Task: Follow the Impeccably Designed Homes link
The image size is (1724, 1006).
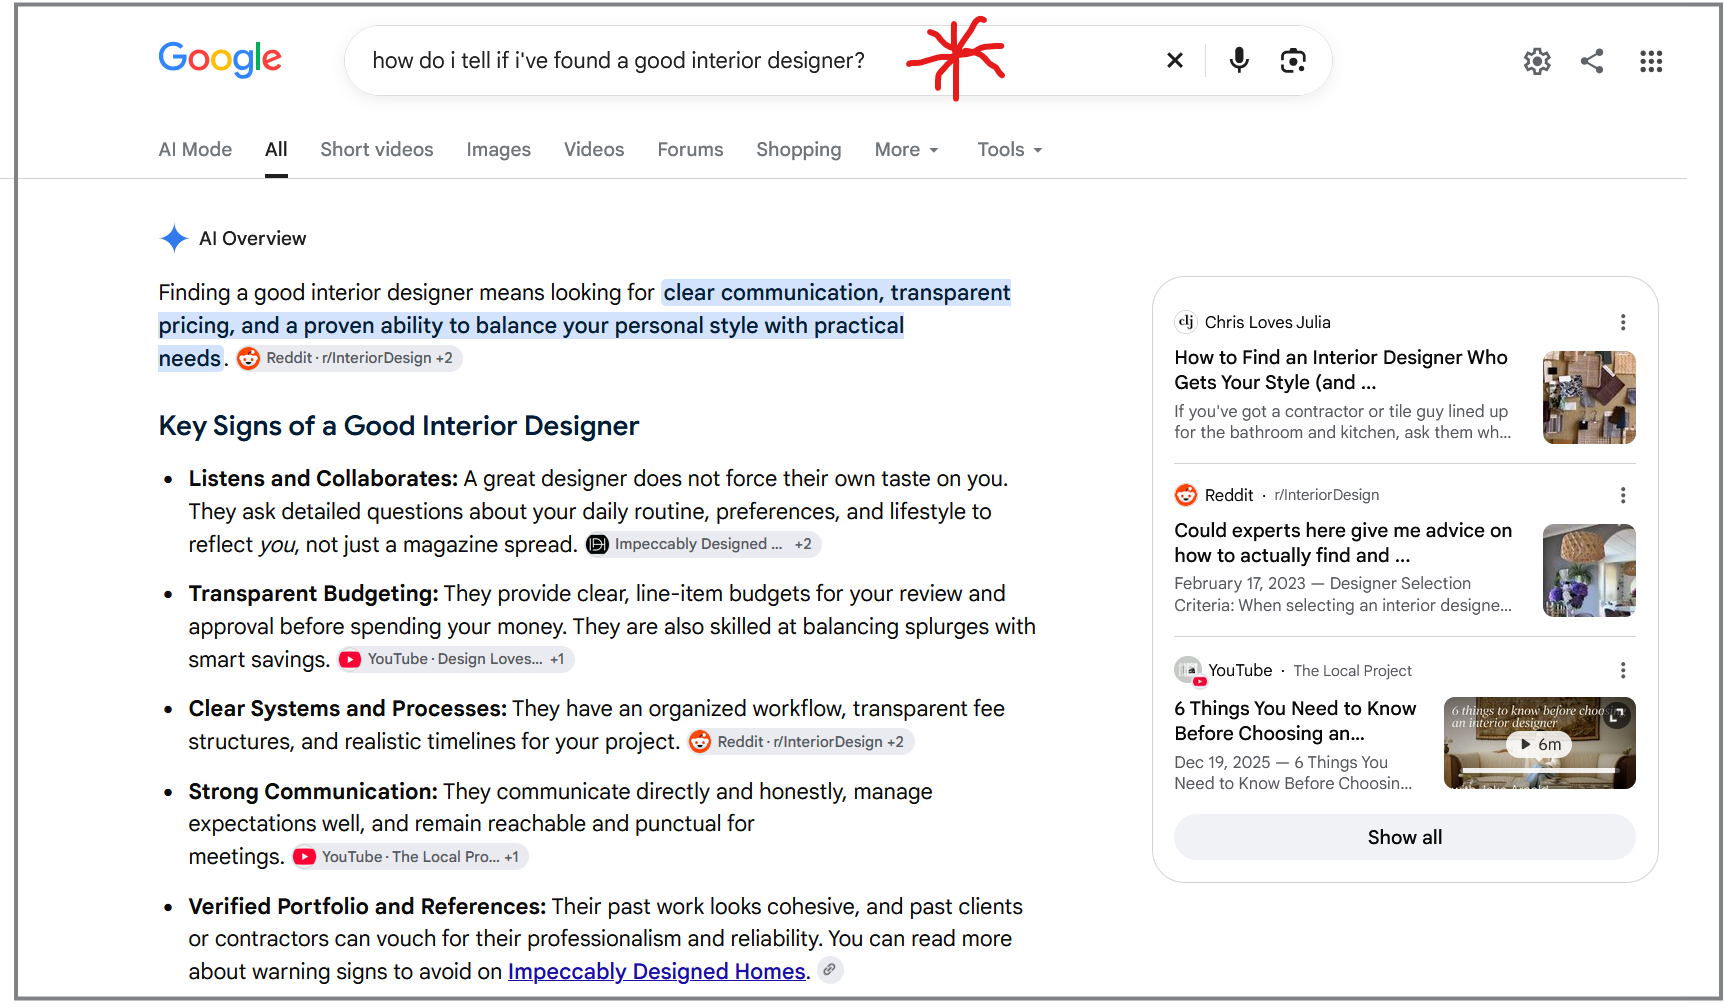Action: [x=657, y=971]
